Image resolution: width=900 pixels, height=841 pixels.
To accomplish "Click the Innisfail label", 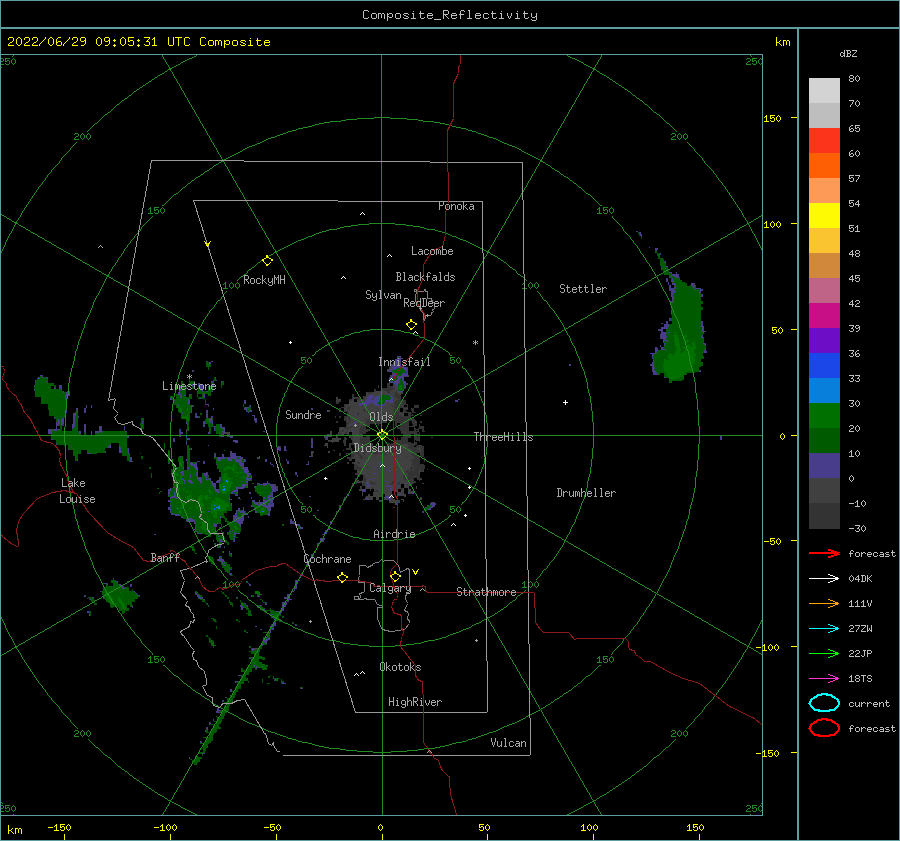I will (x=404, y=362).
